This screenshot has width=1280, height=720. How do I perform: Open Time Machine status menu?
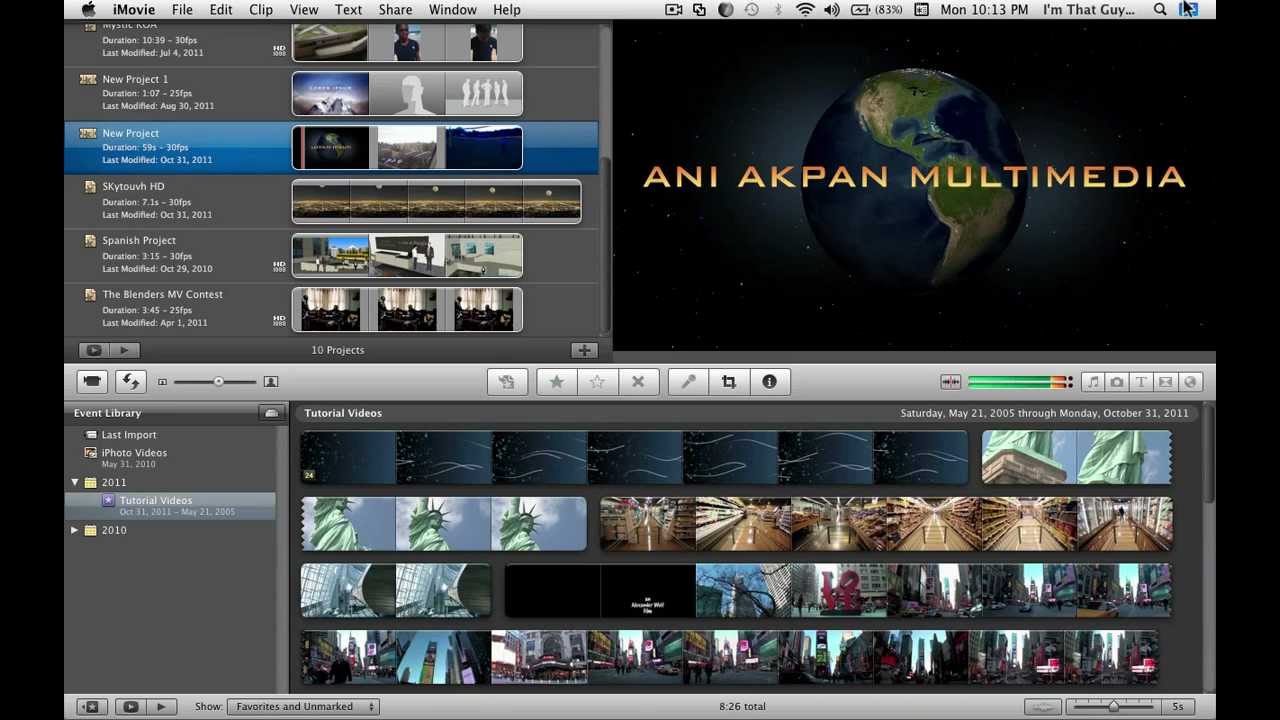point(752,10)
